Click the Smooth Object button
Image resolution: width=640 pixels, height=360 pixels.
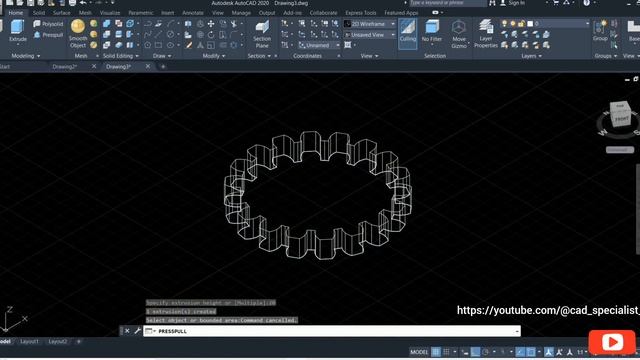[78, 33]
